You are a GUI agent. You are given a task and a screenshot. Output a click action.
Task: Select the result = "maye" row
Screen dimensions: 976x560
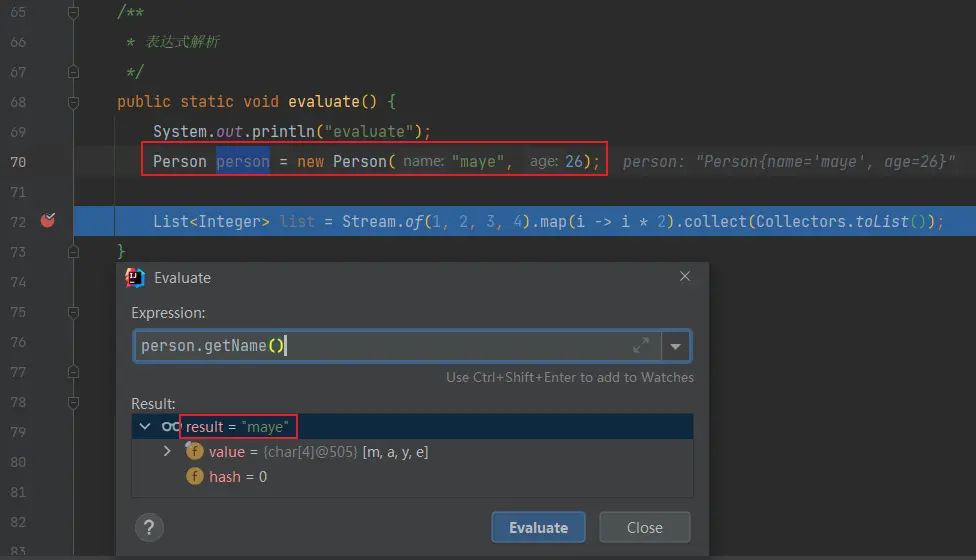pos(412,427)
